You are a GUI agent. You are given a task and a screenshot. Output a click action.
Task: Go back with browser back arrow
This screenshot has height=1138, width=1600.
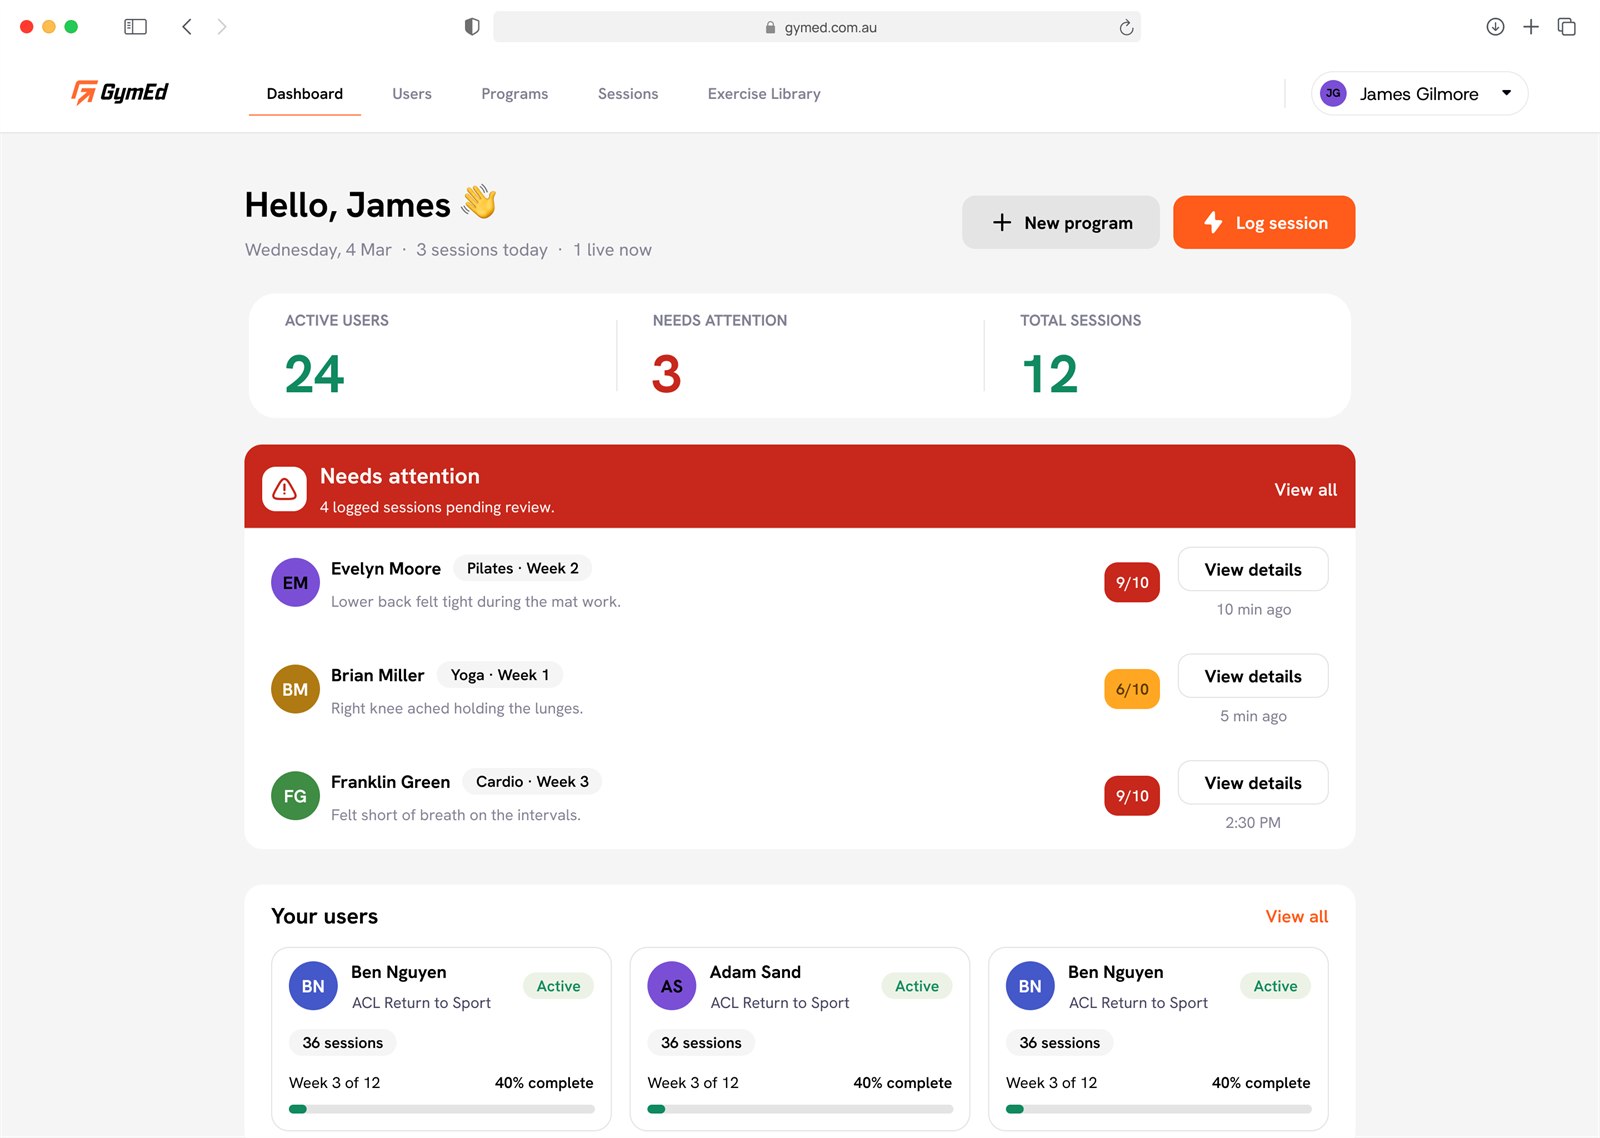[x=187, y=27]
